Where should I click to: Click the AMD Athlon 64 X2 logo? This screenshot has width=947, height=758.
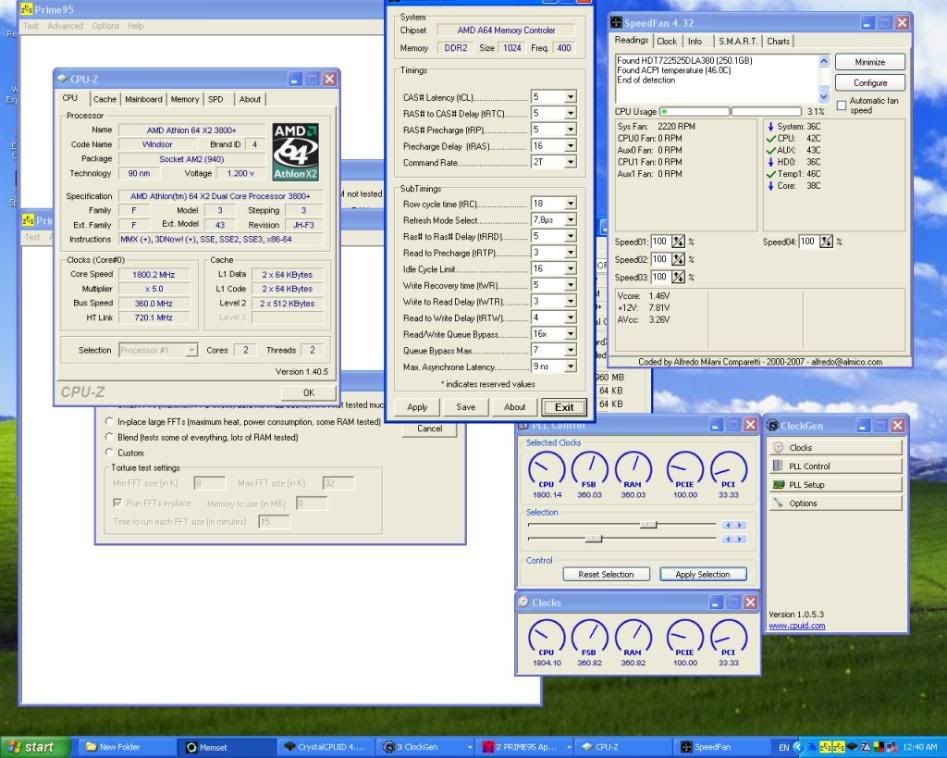pos(295,151)
